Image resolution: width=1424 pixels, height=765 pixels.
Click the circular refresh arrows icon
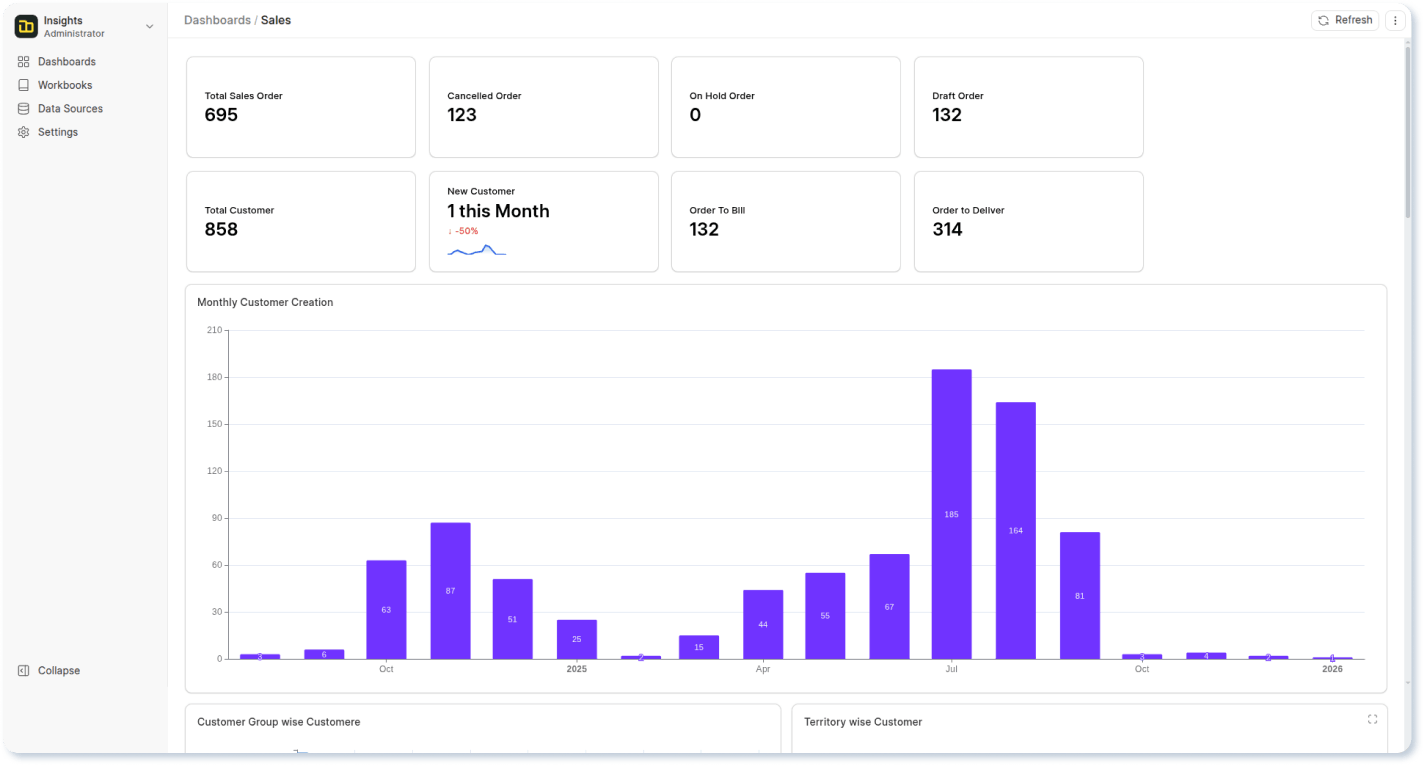1324,20
